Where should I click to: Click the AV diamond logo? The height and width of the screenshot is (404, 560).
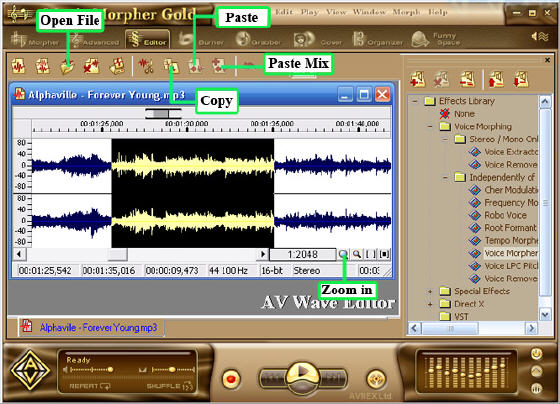[x=30, y=370]
